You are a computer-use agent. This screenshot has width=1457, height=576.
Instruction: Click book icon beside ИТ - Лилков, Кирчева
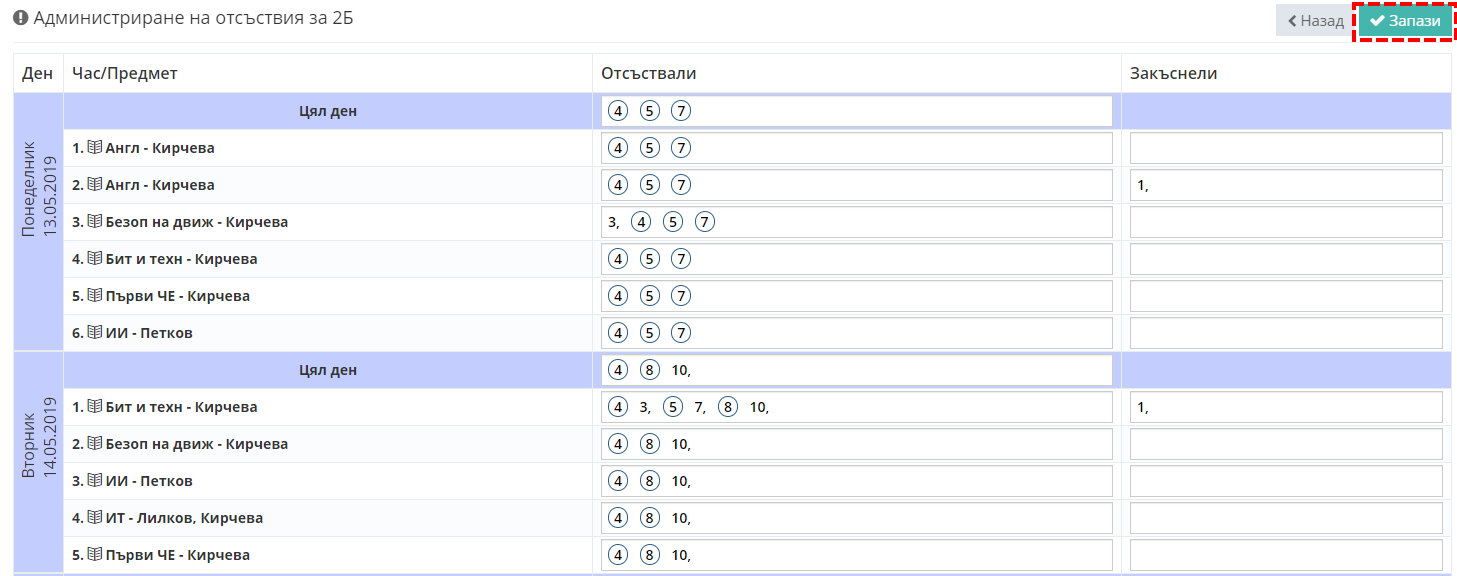(95, 518)
